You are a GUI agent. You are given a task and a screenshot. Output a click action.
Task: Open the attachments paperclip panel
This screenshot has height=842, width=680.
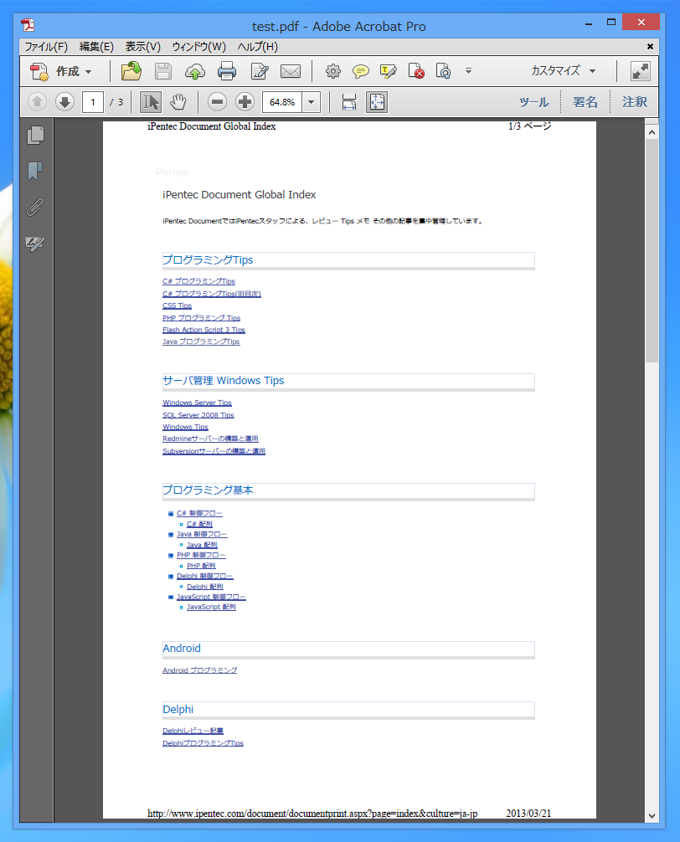point(35,207)
